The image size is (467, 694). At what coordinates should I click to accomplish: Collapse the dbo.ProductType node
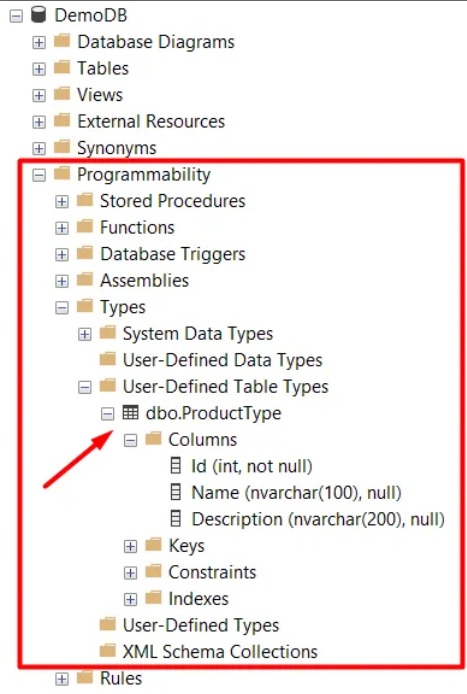point(108,414)
